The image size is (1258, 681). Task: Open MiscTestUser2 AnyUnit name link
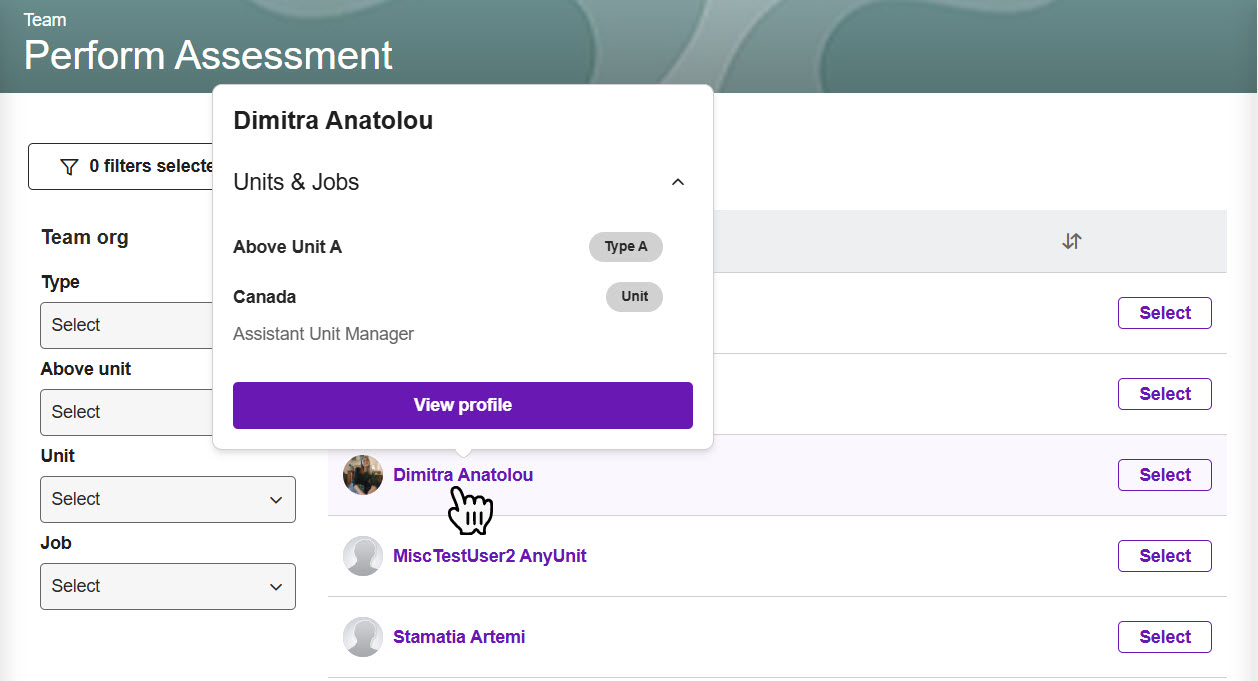click(490, 556)
